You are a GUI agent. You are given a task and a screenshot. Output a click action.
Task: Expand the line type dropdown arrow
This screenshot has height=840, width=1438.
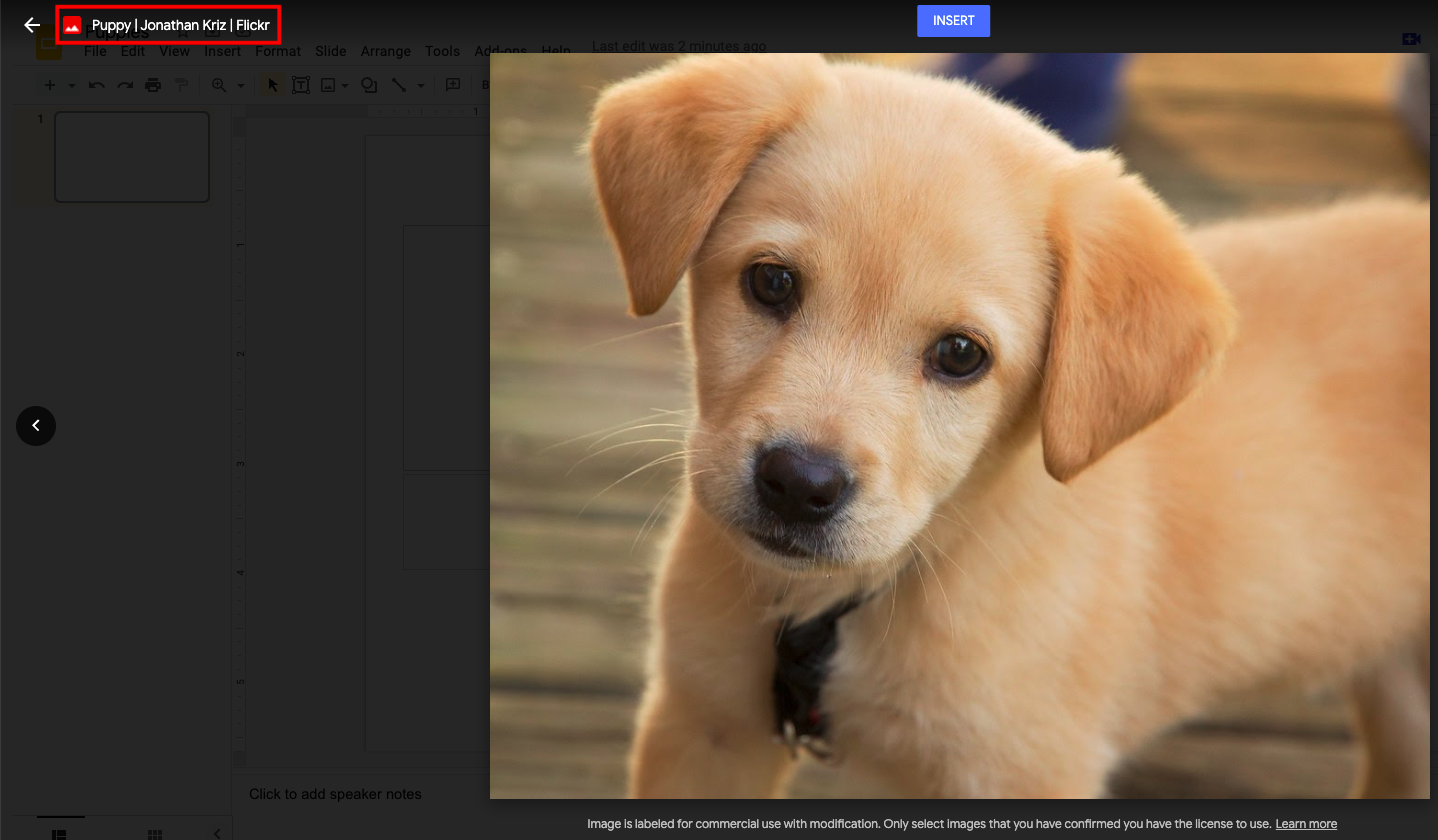point(420,86)
